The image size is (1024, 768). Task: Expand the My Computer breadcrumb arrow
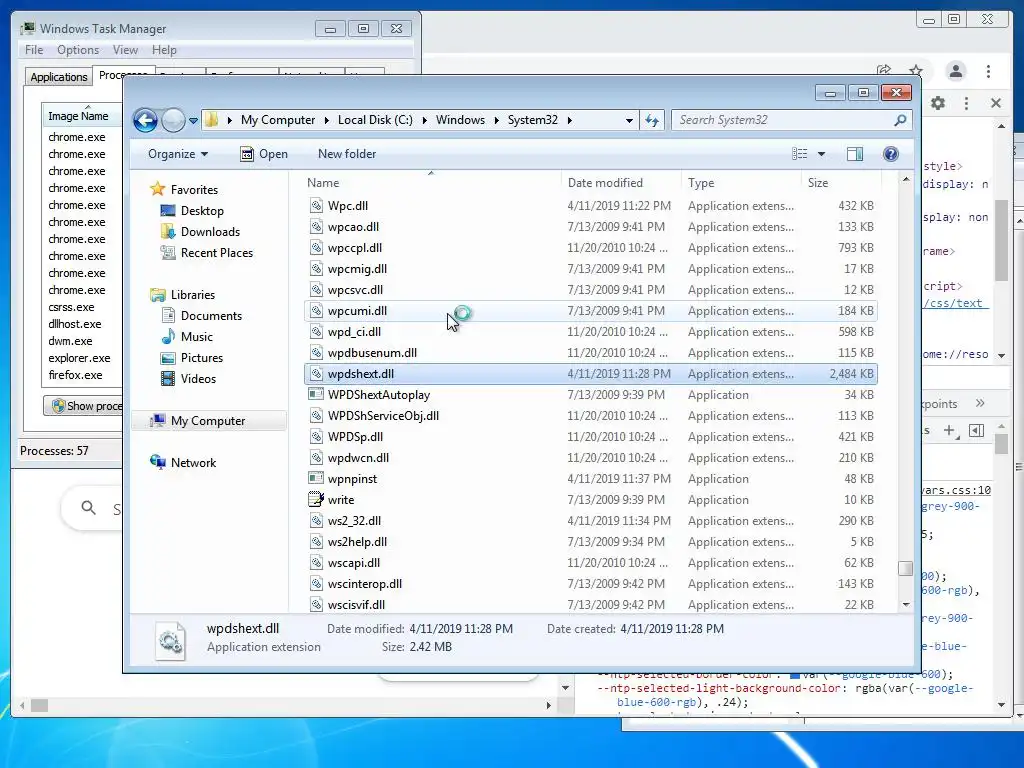327,120
